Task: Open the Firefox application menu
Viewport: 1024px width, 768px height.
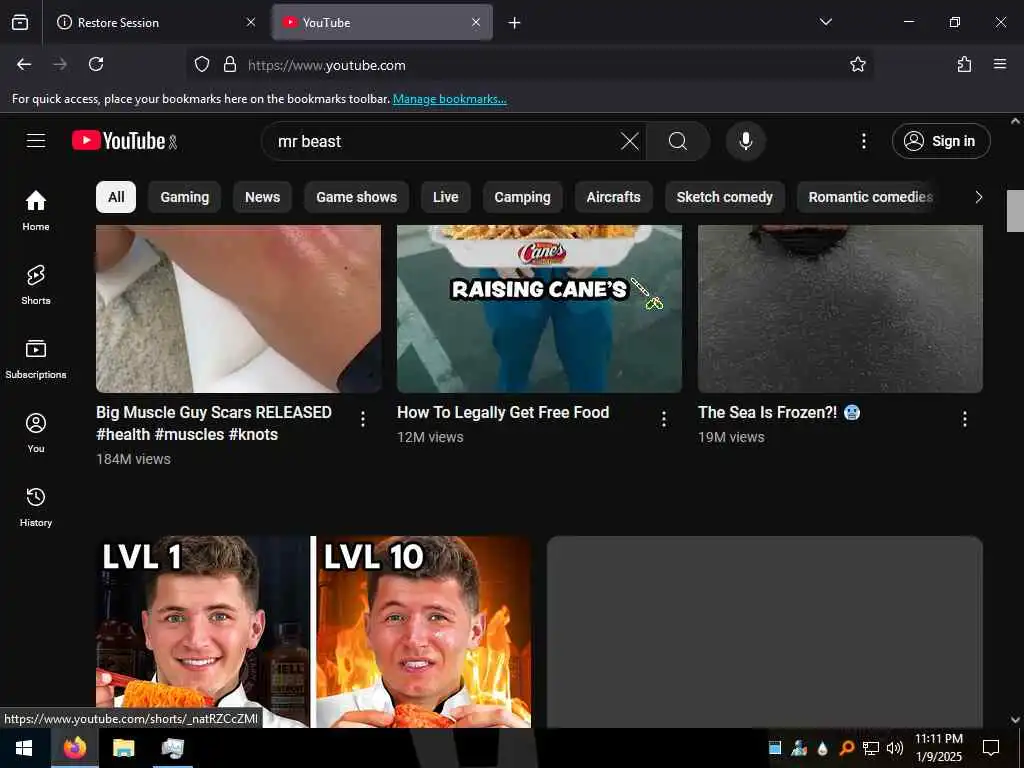Action: [x=1000, y=64]
